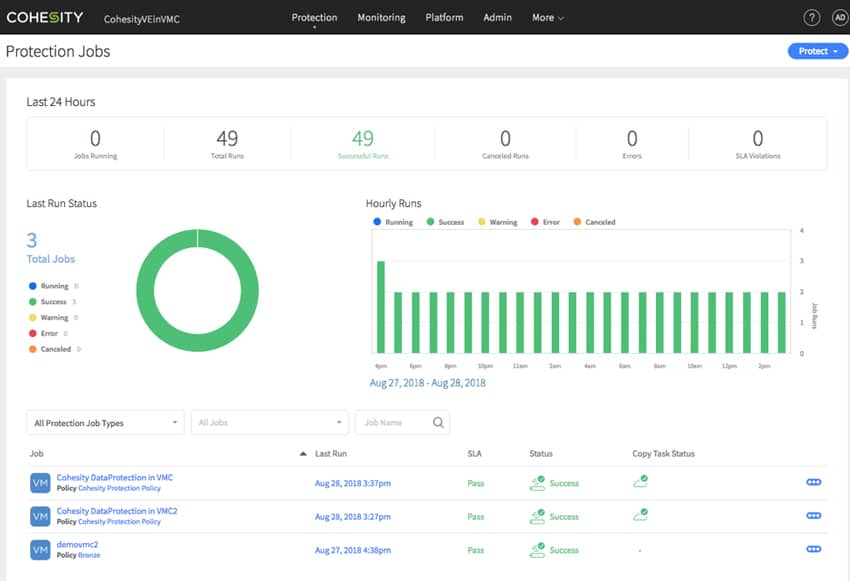
Task: Sort by the Last Run column header
Action: pos(331,454)
